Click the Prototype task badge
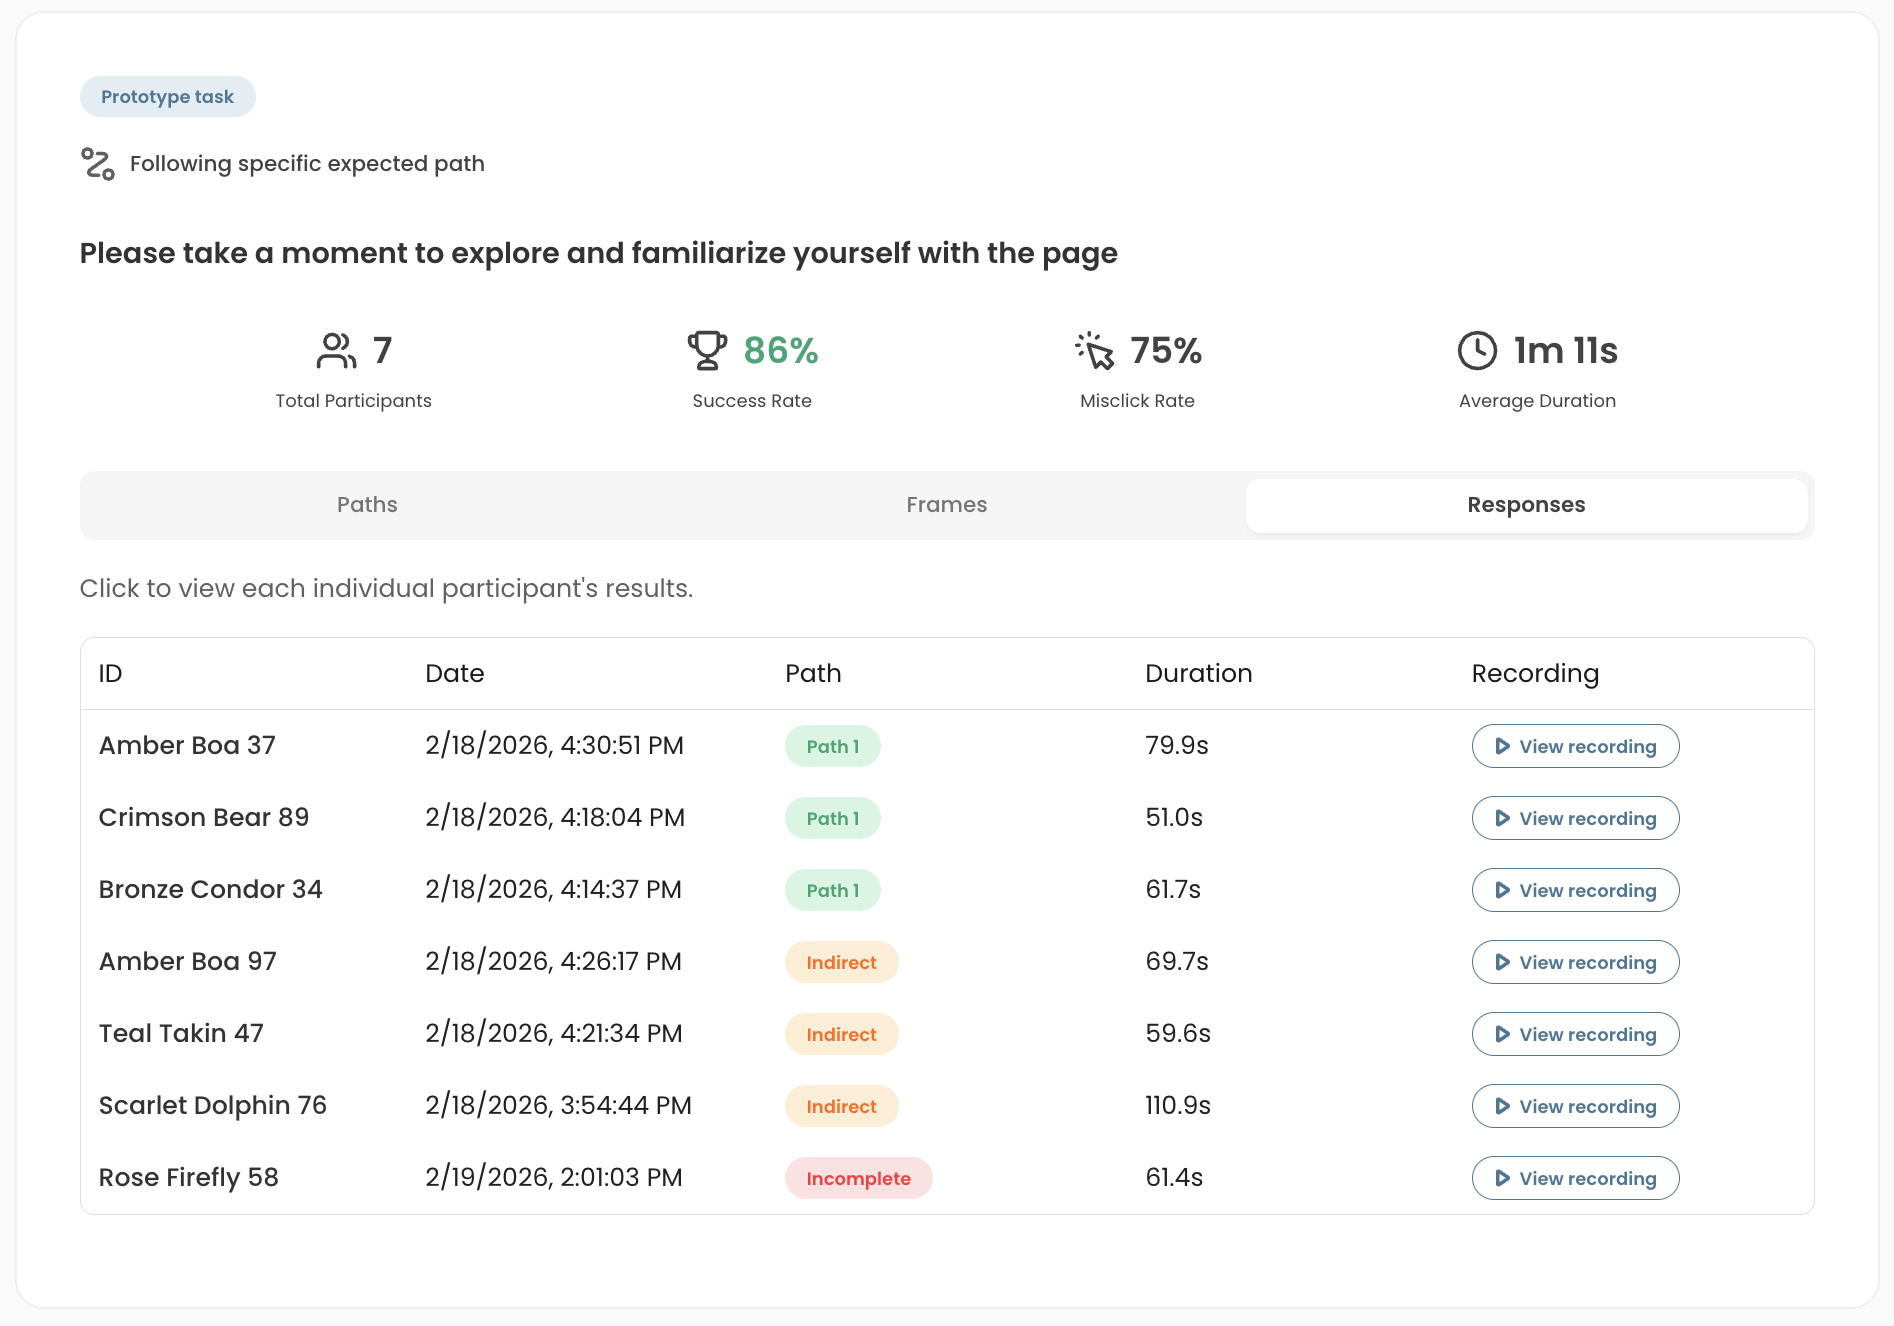The width and height of the screenshot is (1894, 1326). [x=167, y=97]
